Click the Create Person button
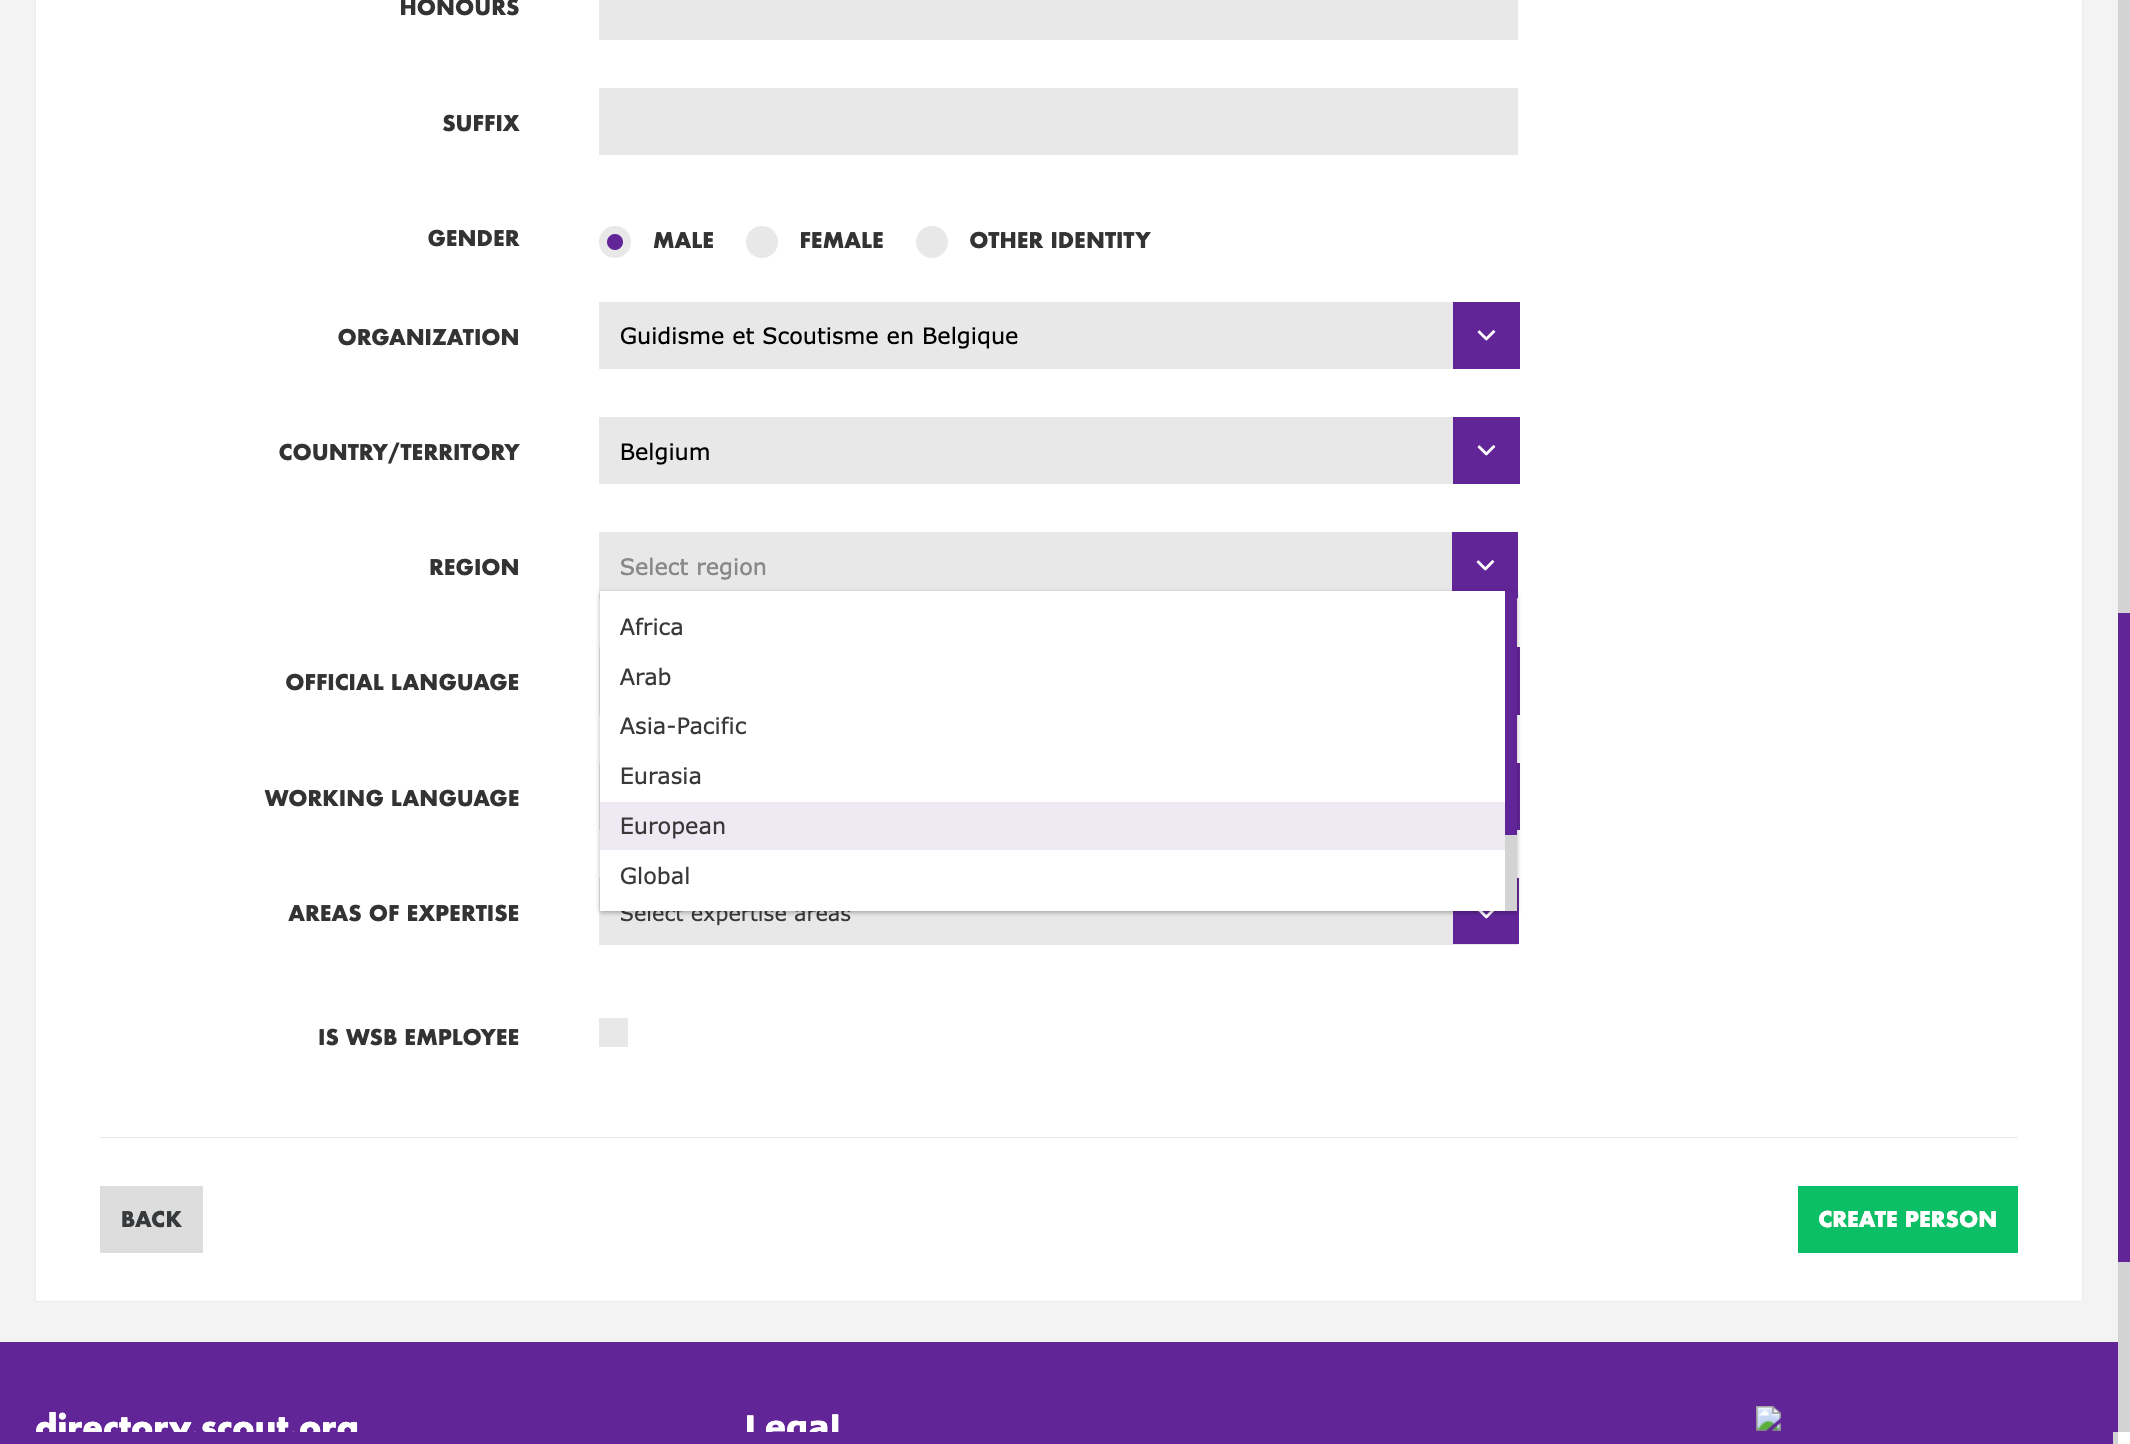2130x1444 pixels. tap(1907, 1219)
